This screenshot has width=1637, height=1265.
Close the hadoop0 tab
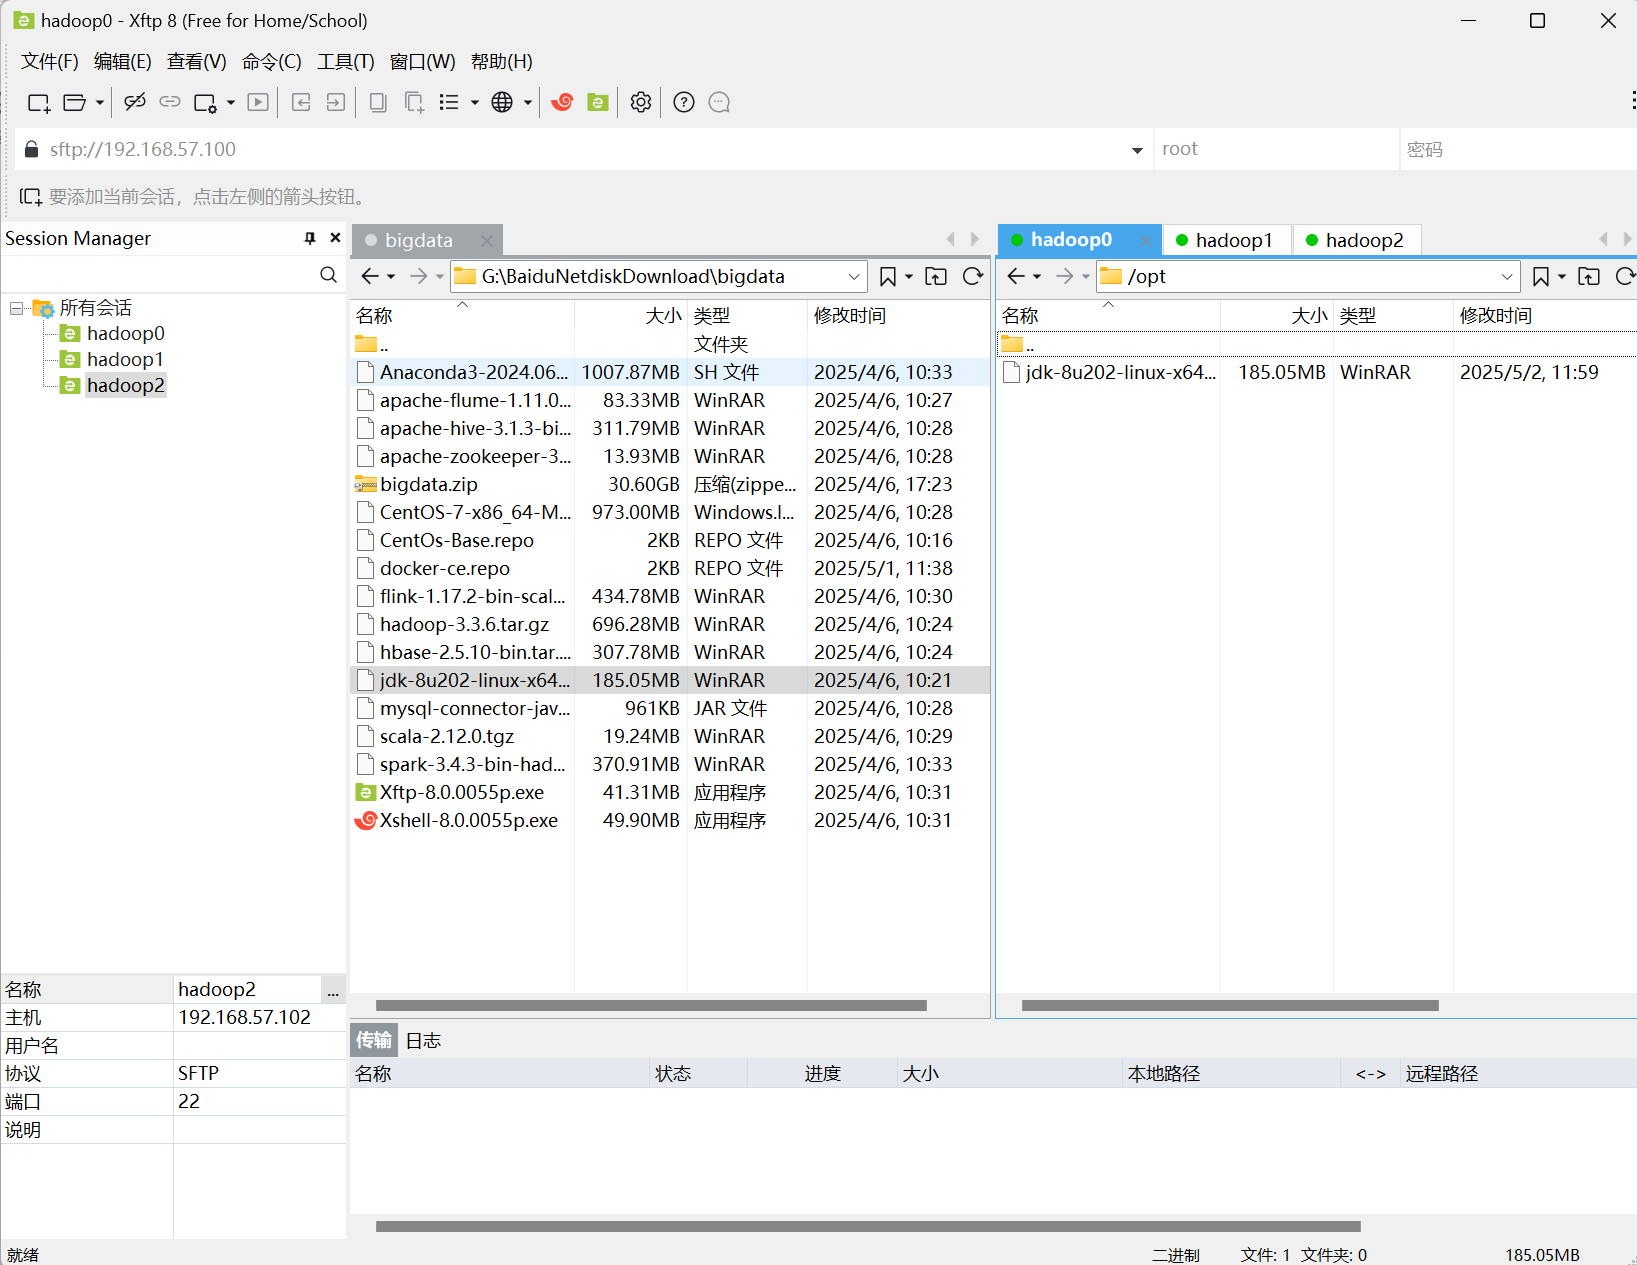1146,240
